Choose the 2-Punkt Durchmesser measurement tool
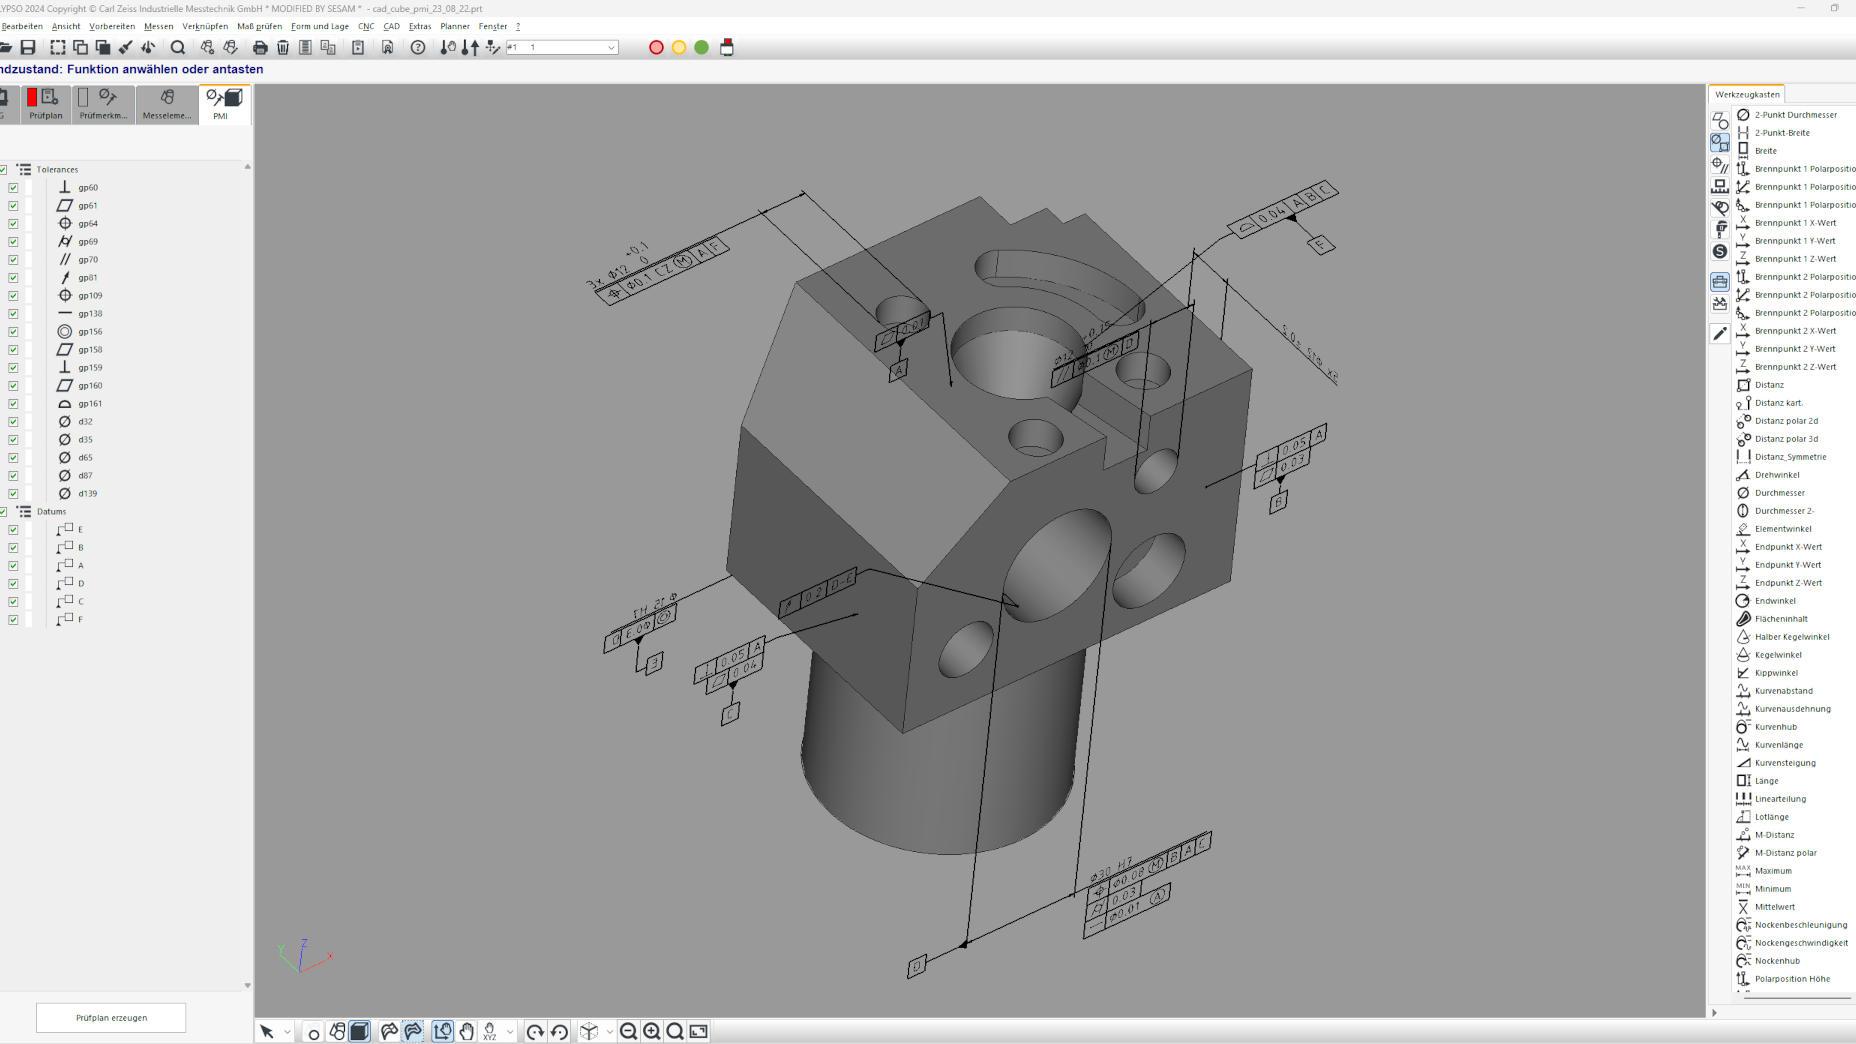1856x1044 pixels. point(1796,114)
